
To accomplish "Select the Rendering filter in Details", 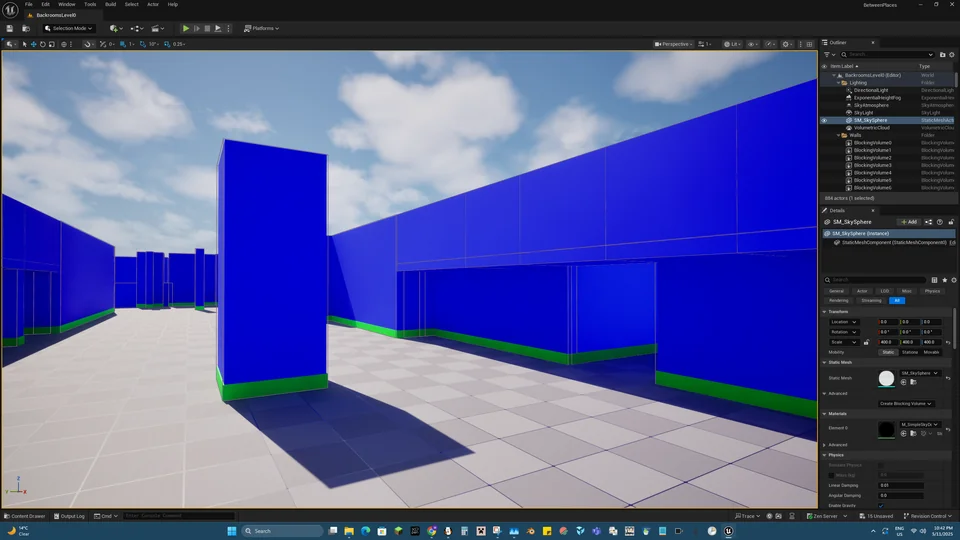I will [x=838, y=301].
